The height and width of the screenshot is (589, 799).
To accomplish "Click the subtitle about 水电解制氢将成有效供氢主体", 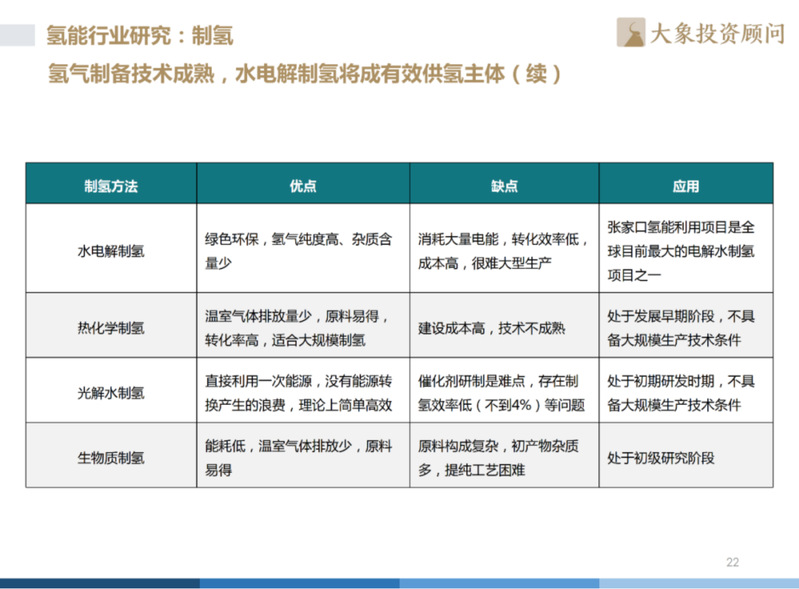I will pyautogui.click(x=305, y=74).
